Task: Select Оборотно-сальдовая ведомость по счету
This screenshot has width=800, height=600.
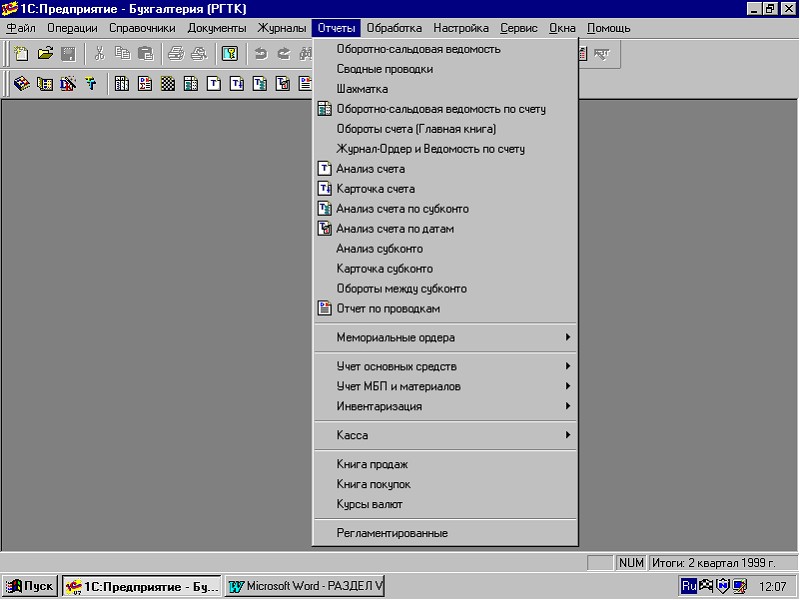Action: coord(445,109)
